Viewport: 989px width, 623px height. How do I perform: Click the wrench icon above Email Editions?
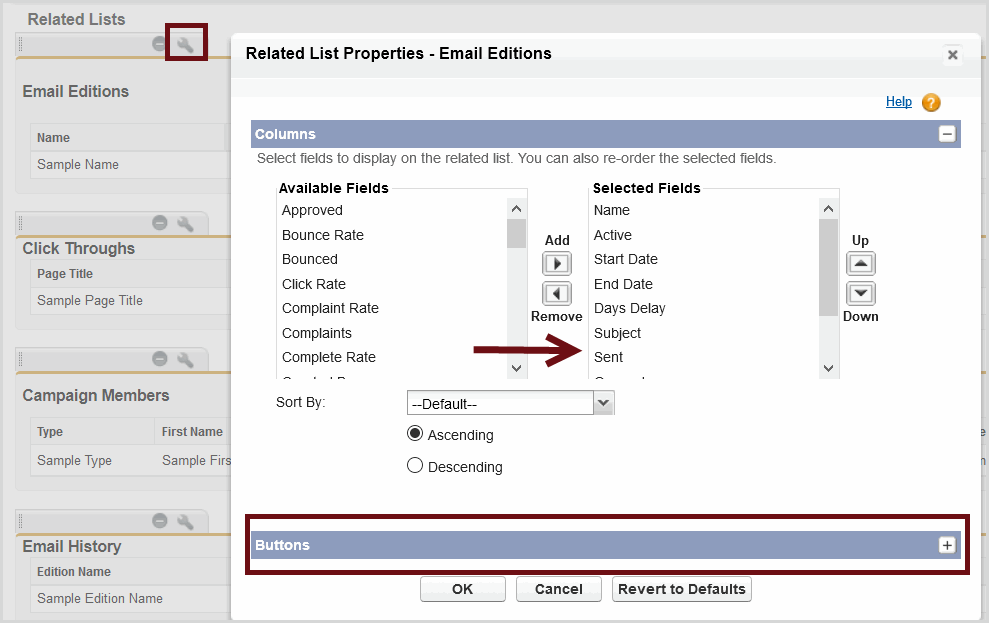click(185, 44)
